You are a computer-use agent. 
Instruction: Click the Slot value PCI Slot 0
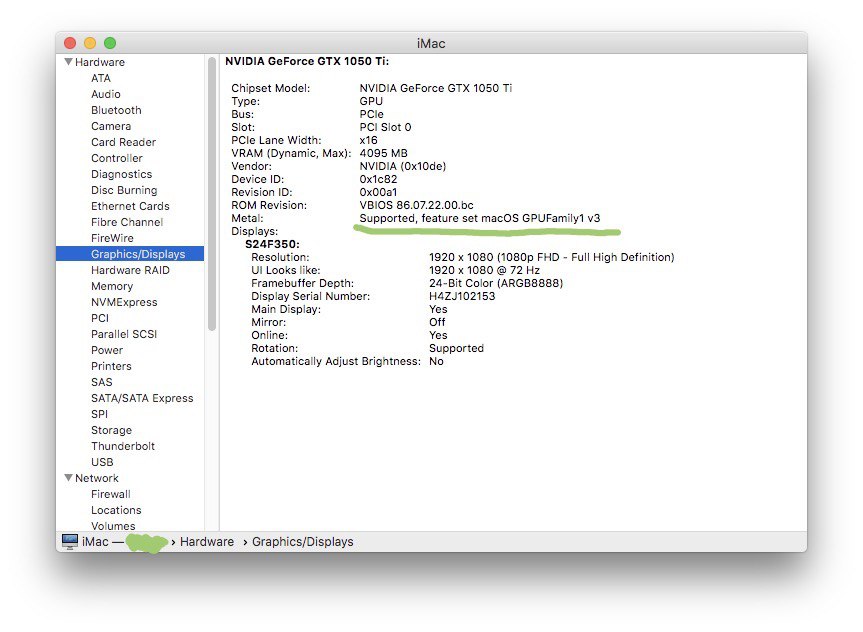coord(385,127)
